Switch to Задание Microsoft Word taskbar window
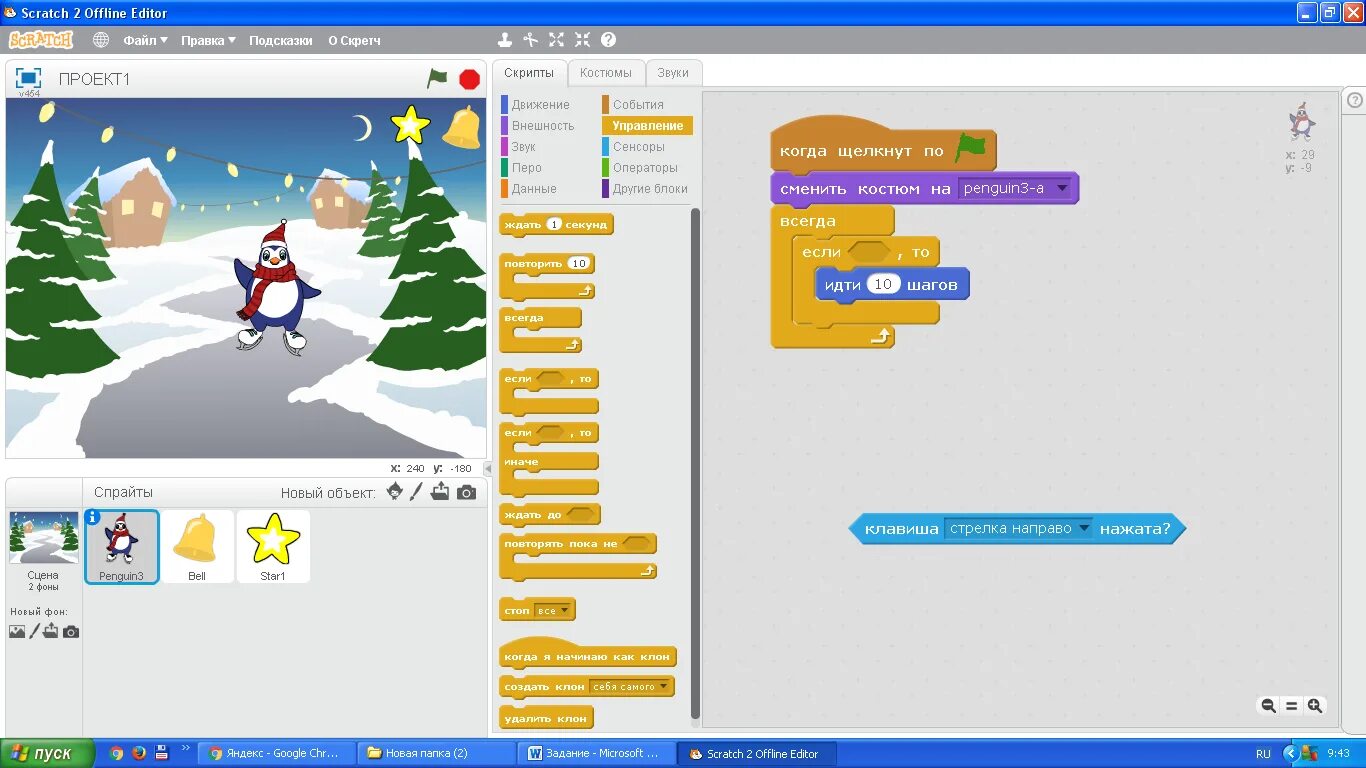This screenshot has height=768, width=1366. 596,753
